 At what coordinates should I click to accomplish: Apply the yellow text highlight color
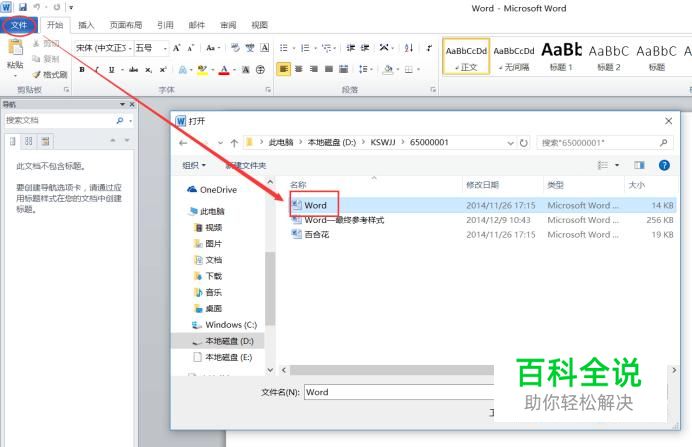click(x=203, y=70)
